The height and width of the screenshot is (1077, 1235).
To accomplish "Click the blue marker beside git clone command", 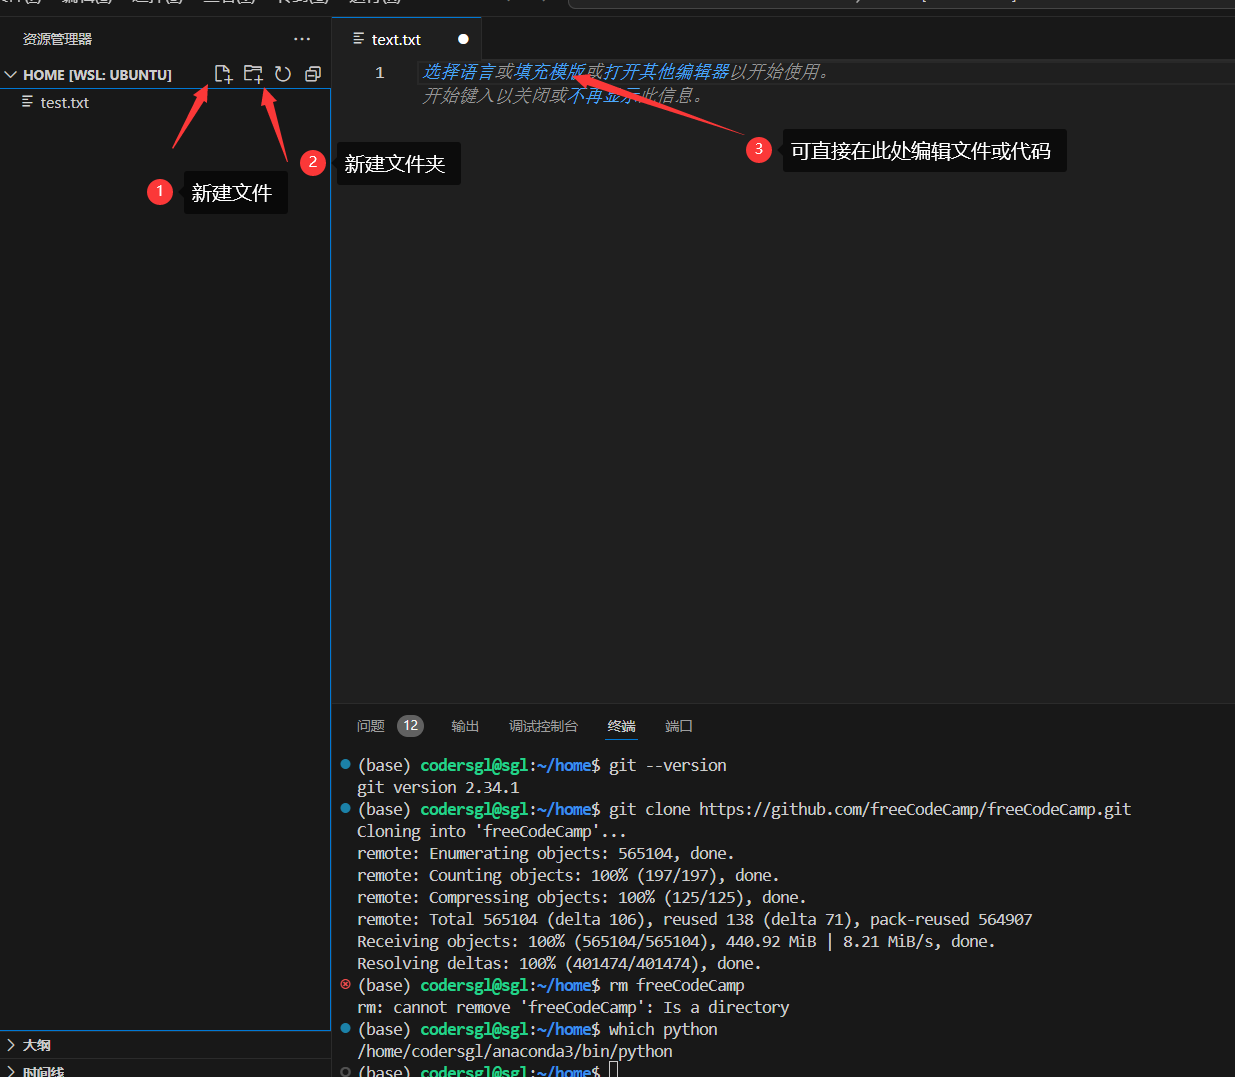I will coord(346,808).
